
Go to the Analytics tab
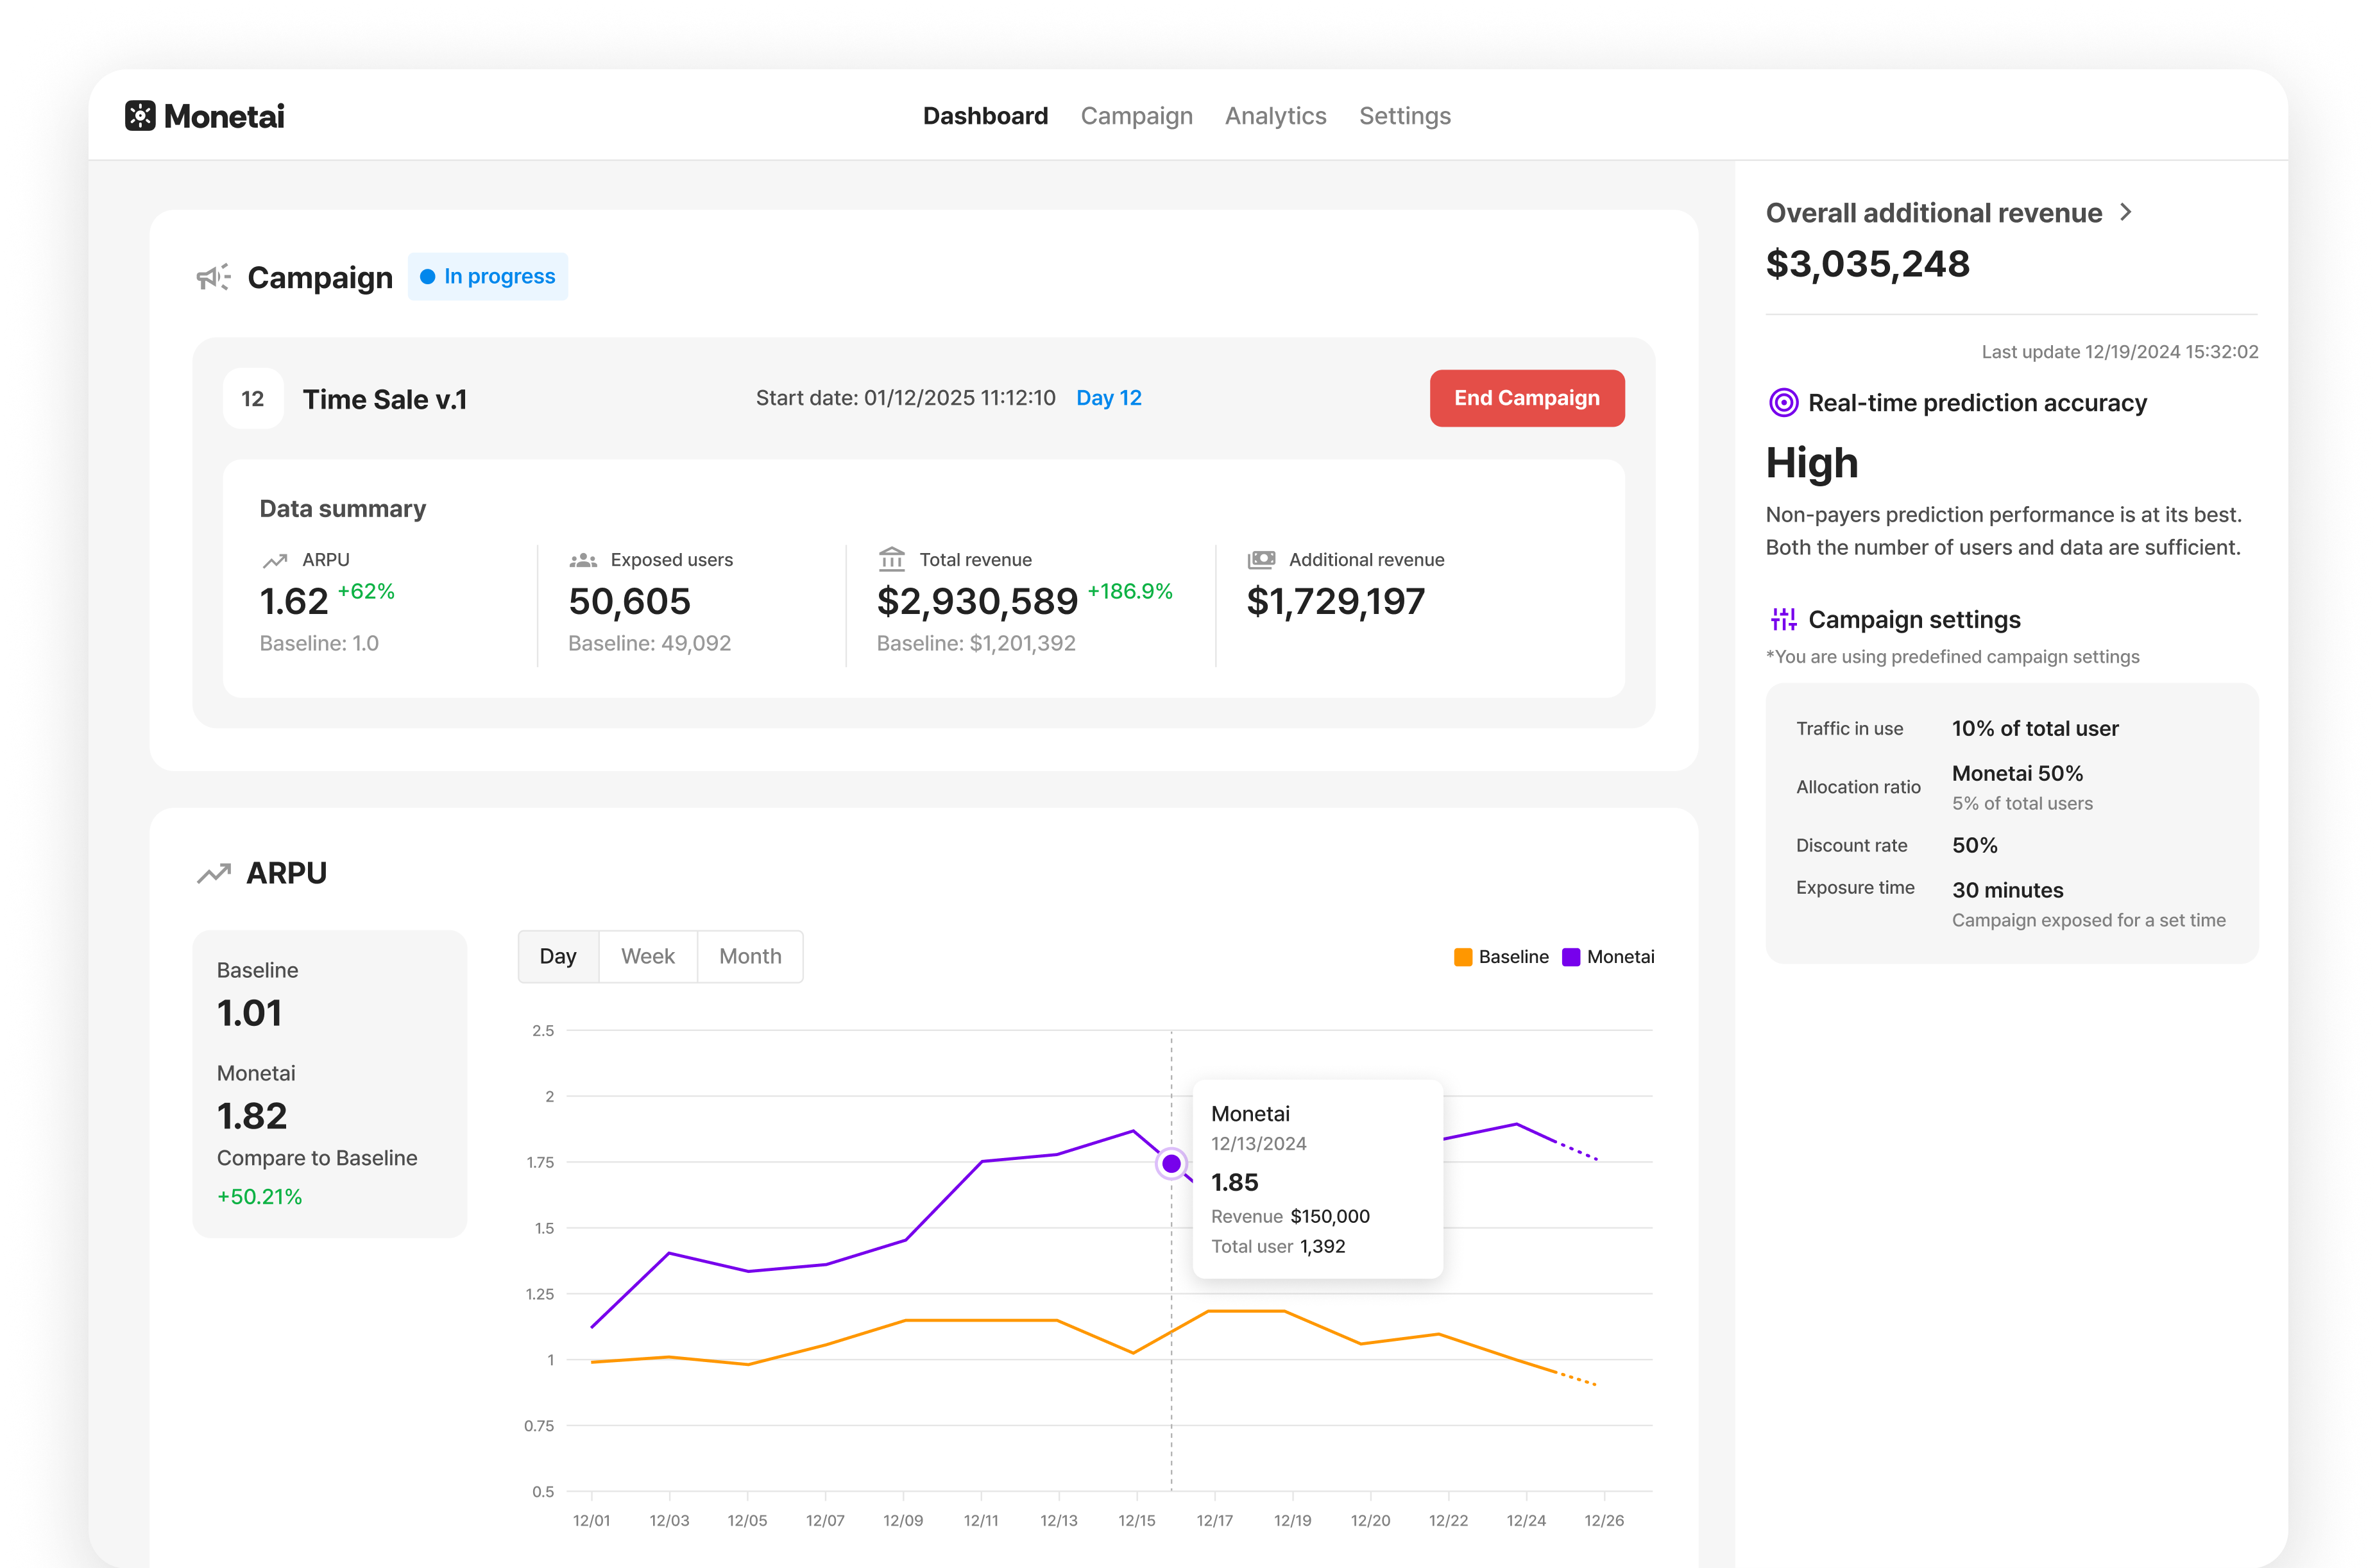[x=1275, y=116]
